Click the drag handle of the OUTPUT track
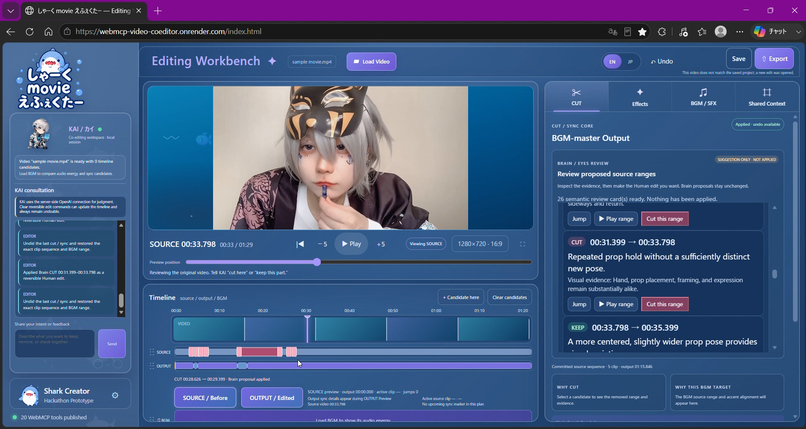 [x=152, y=366]
